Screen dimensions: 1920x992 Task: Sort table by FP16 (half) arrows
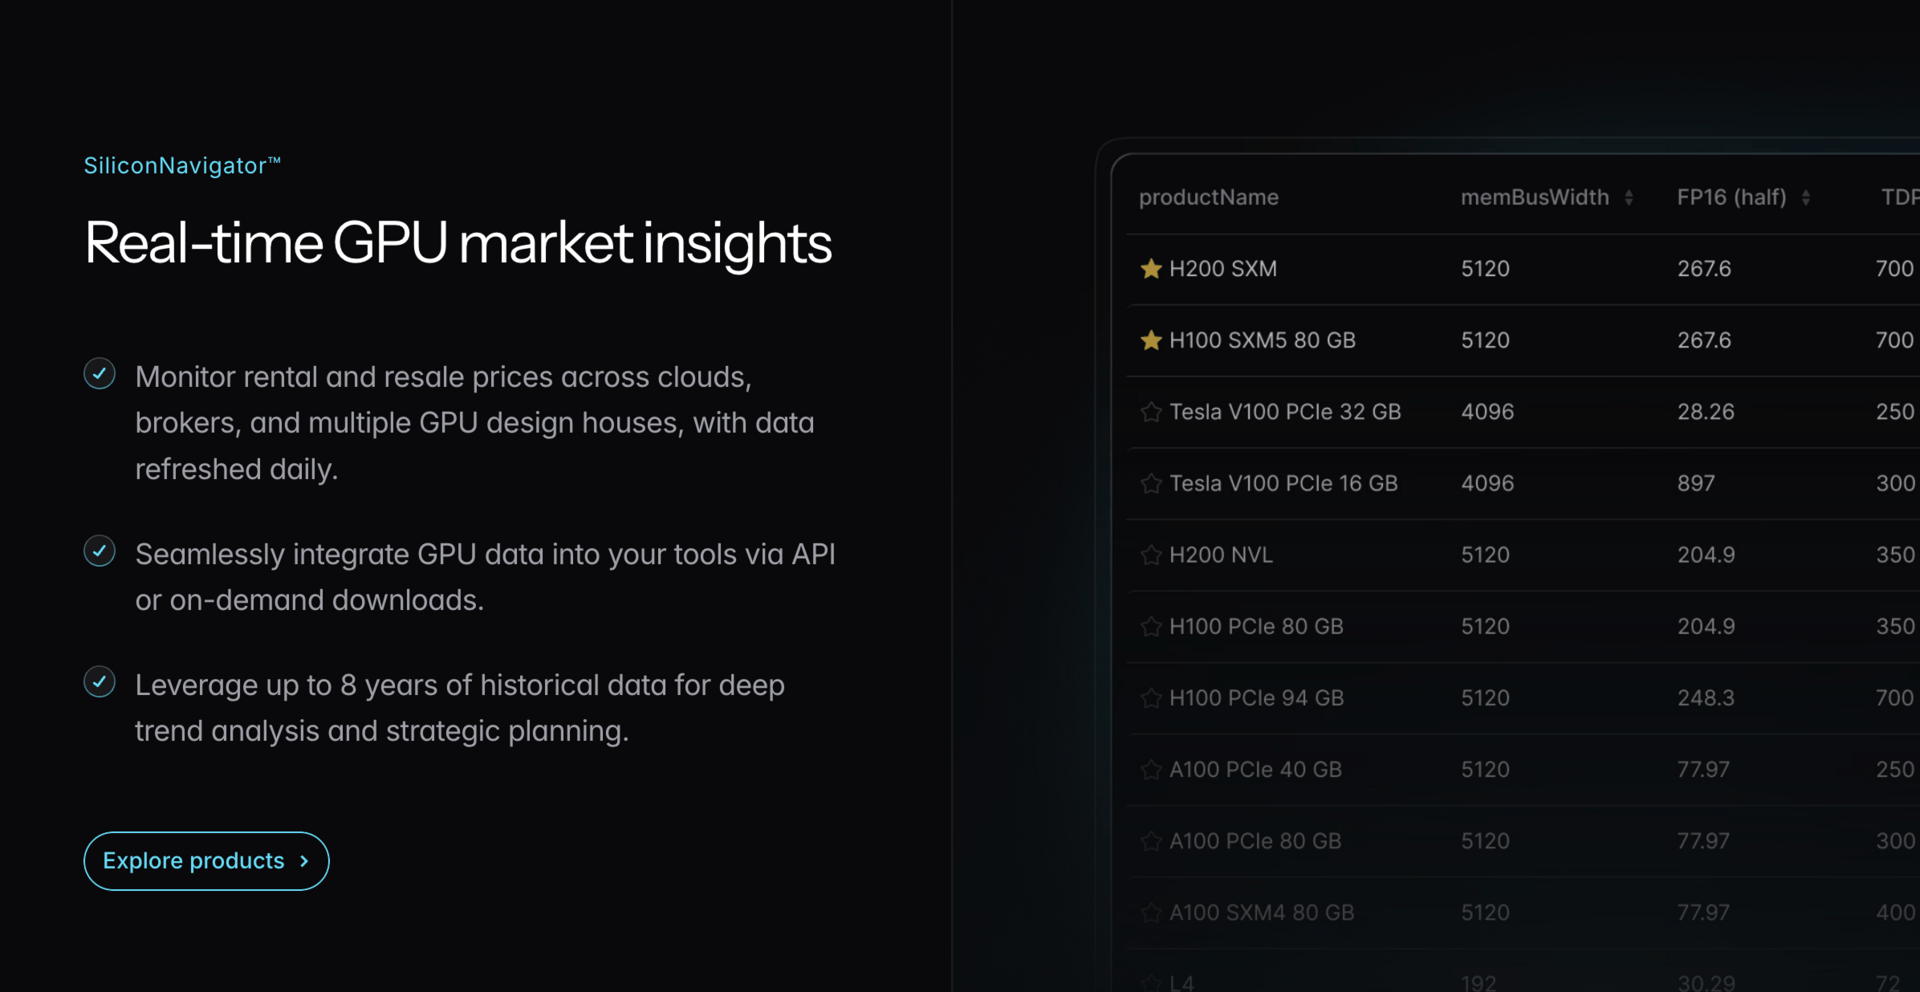point(1806,198)
